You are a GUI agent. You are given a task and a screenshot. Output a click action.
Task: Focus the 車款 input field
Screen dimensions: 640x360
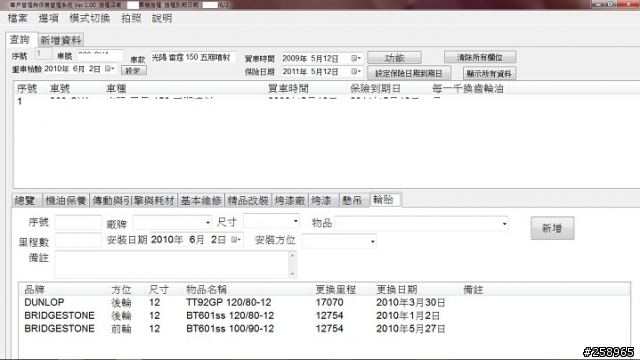coord(193,57)
